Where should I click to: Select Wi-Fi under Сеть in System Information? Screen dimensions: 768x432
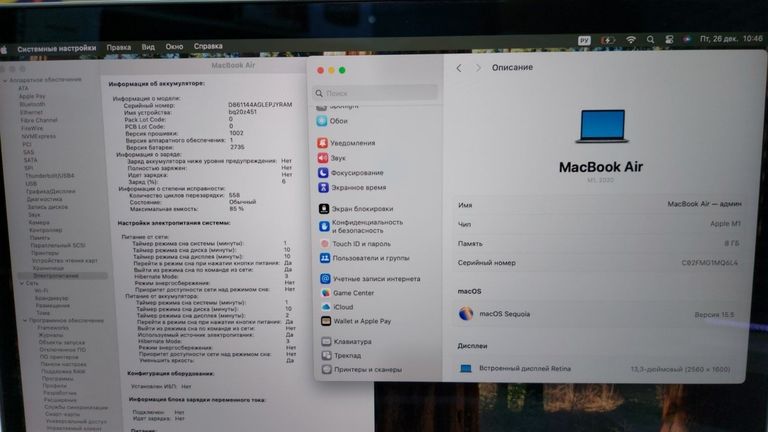click(x=41, y=290)
